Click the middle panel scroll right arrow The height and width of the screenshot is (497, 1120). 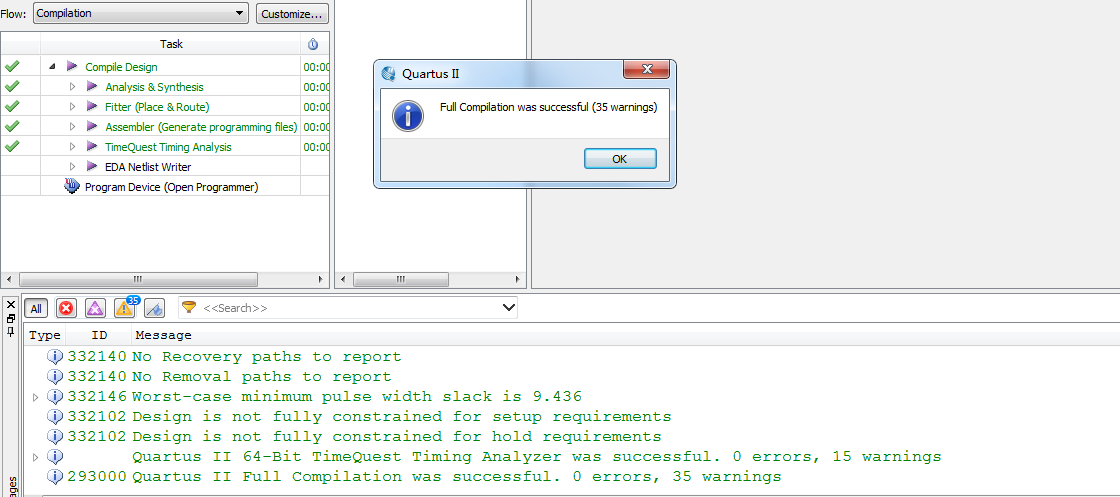pyautogui.click(x=518, y=279)
